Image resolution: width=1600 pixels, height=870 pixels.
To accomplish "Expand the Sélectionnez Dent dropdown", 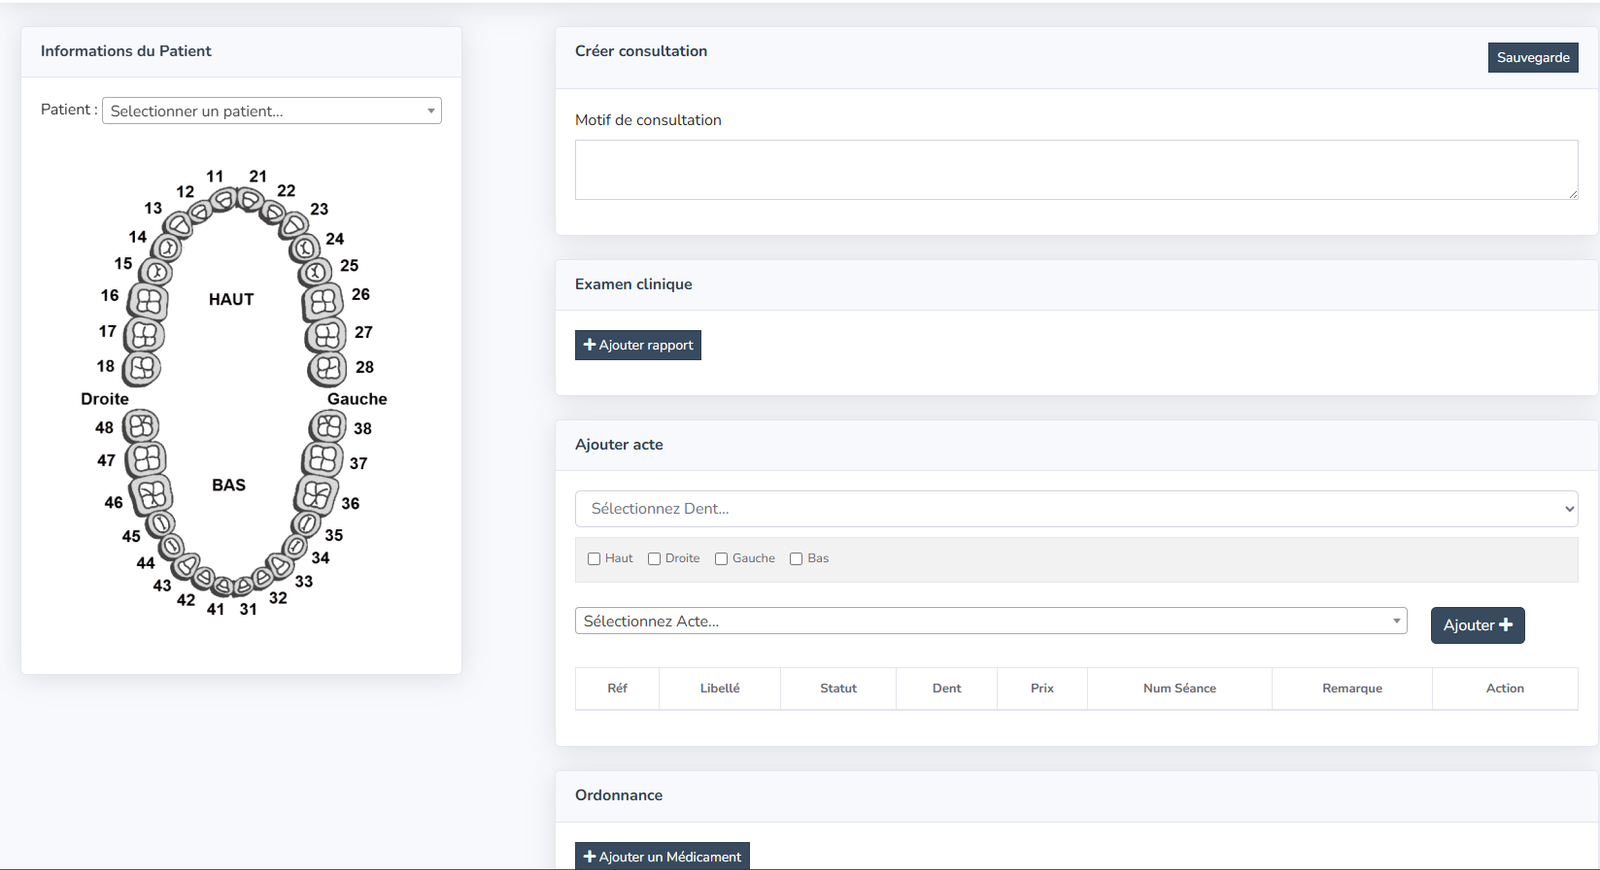I will pyautogui.click(x=1075, y=509).
